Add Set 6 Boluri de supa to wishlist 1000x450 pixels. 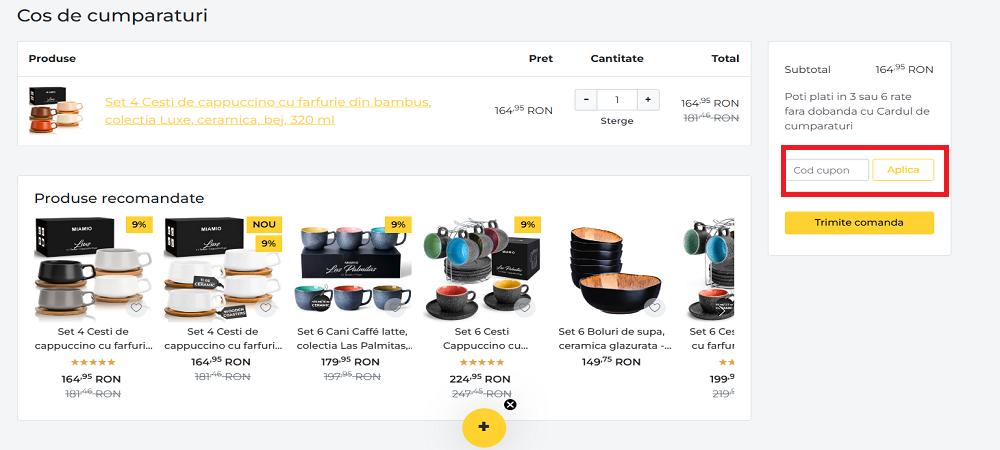(x=654, y=307)
